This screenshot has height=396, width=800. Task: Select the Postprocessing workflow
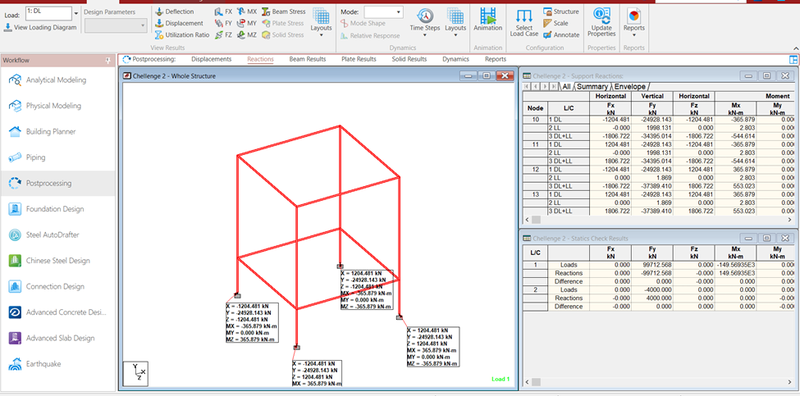pos(58,183)
